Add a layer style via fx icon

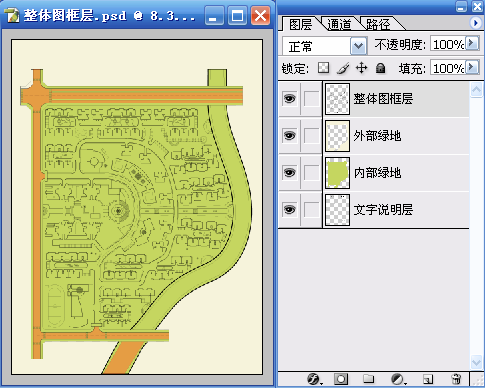[314, 379]
